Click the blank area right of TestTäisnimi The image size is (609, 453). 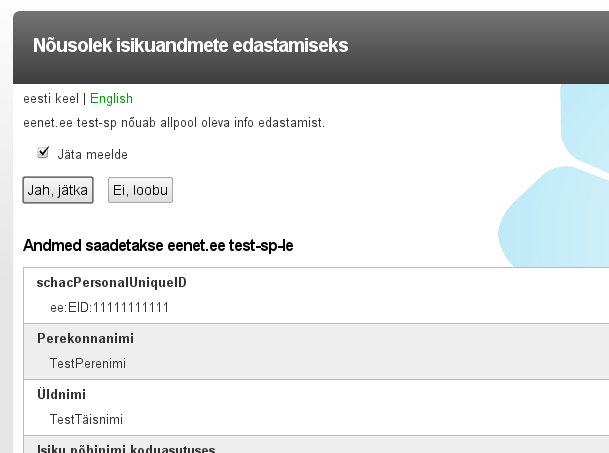click(x=350, y=419)
